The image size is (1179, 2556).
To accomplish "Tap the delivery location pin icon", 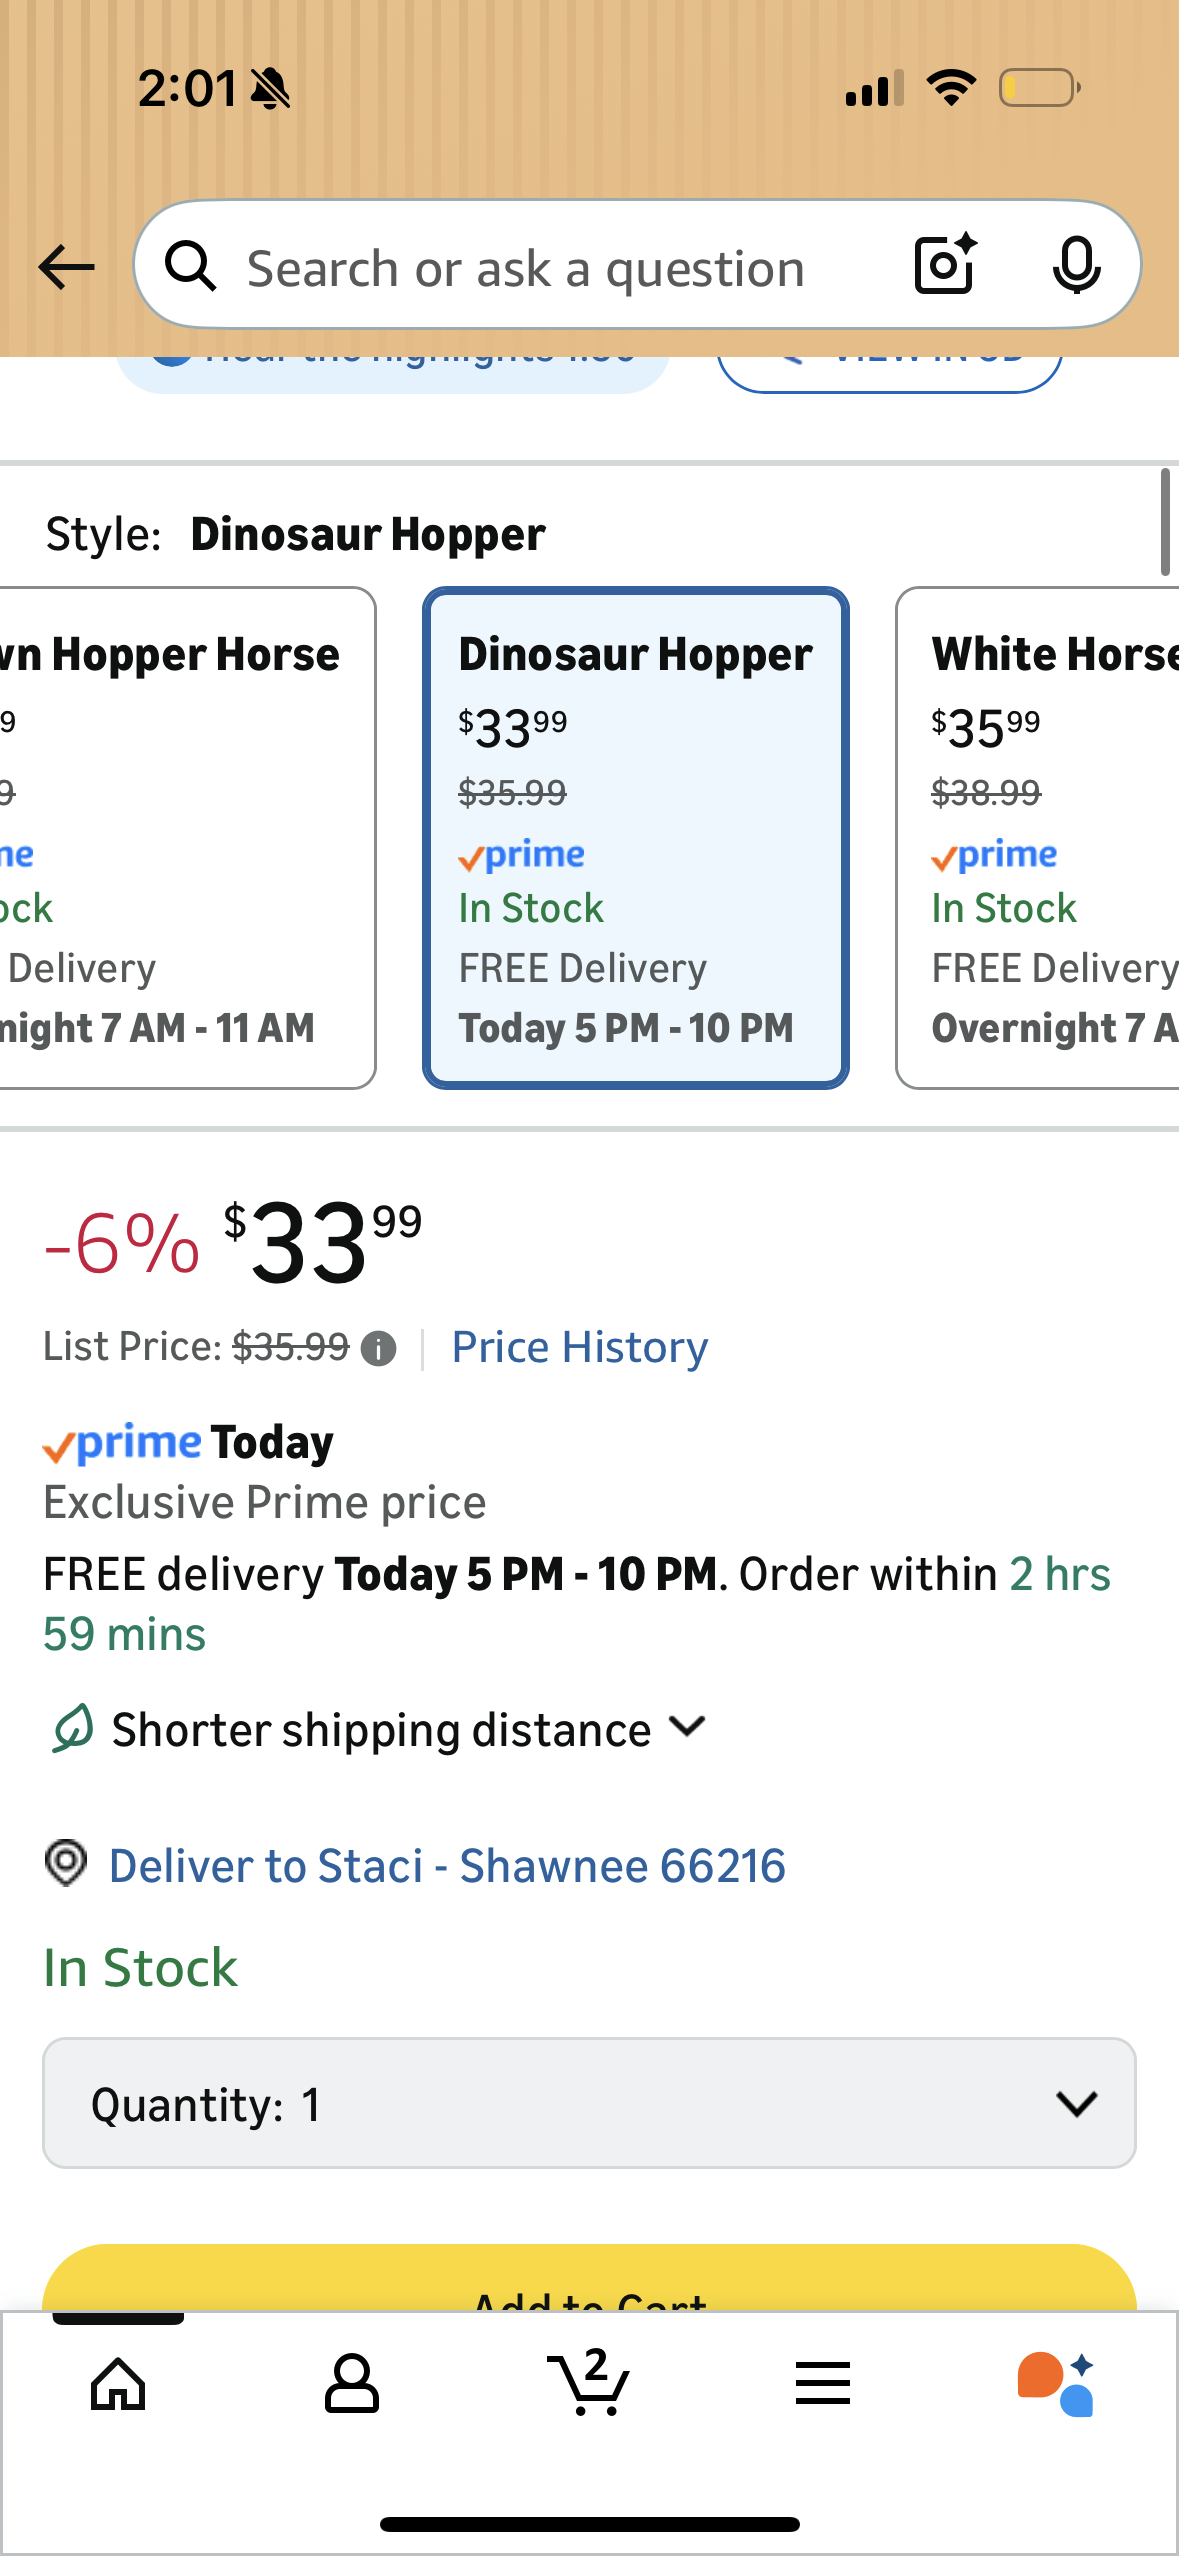I will 66,1864.
